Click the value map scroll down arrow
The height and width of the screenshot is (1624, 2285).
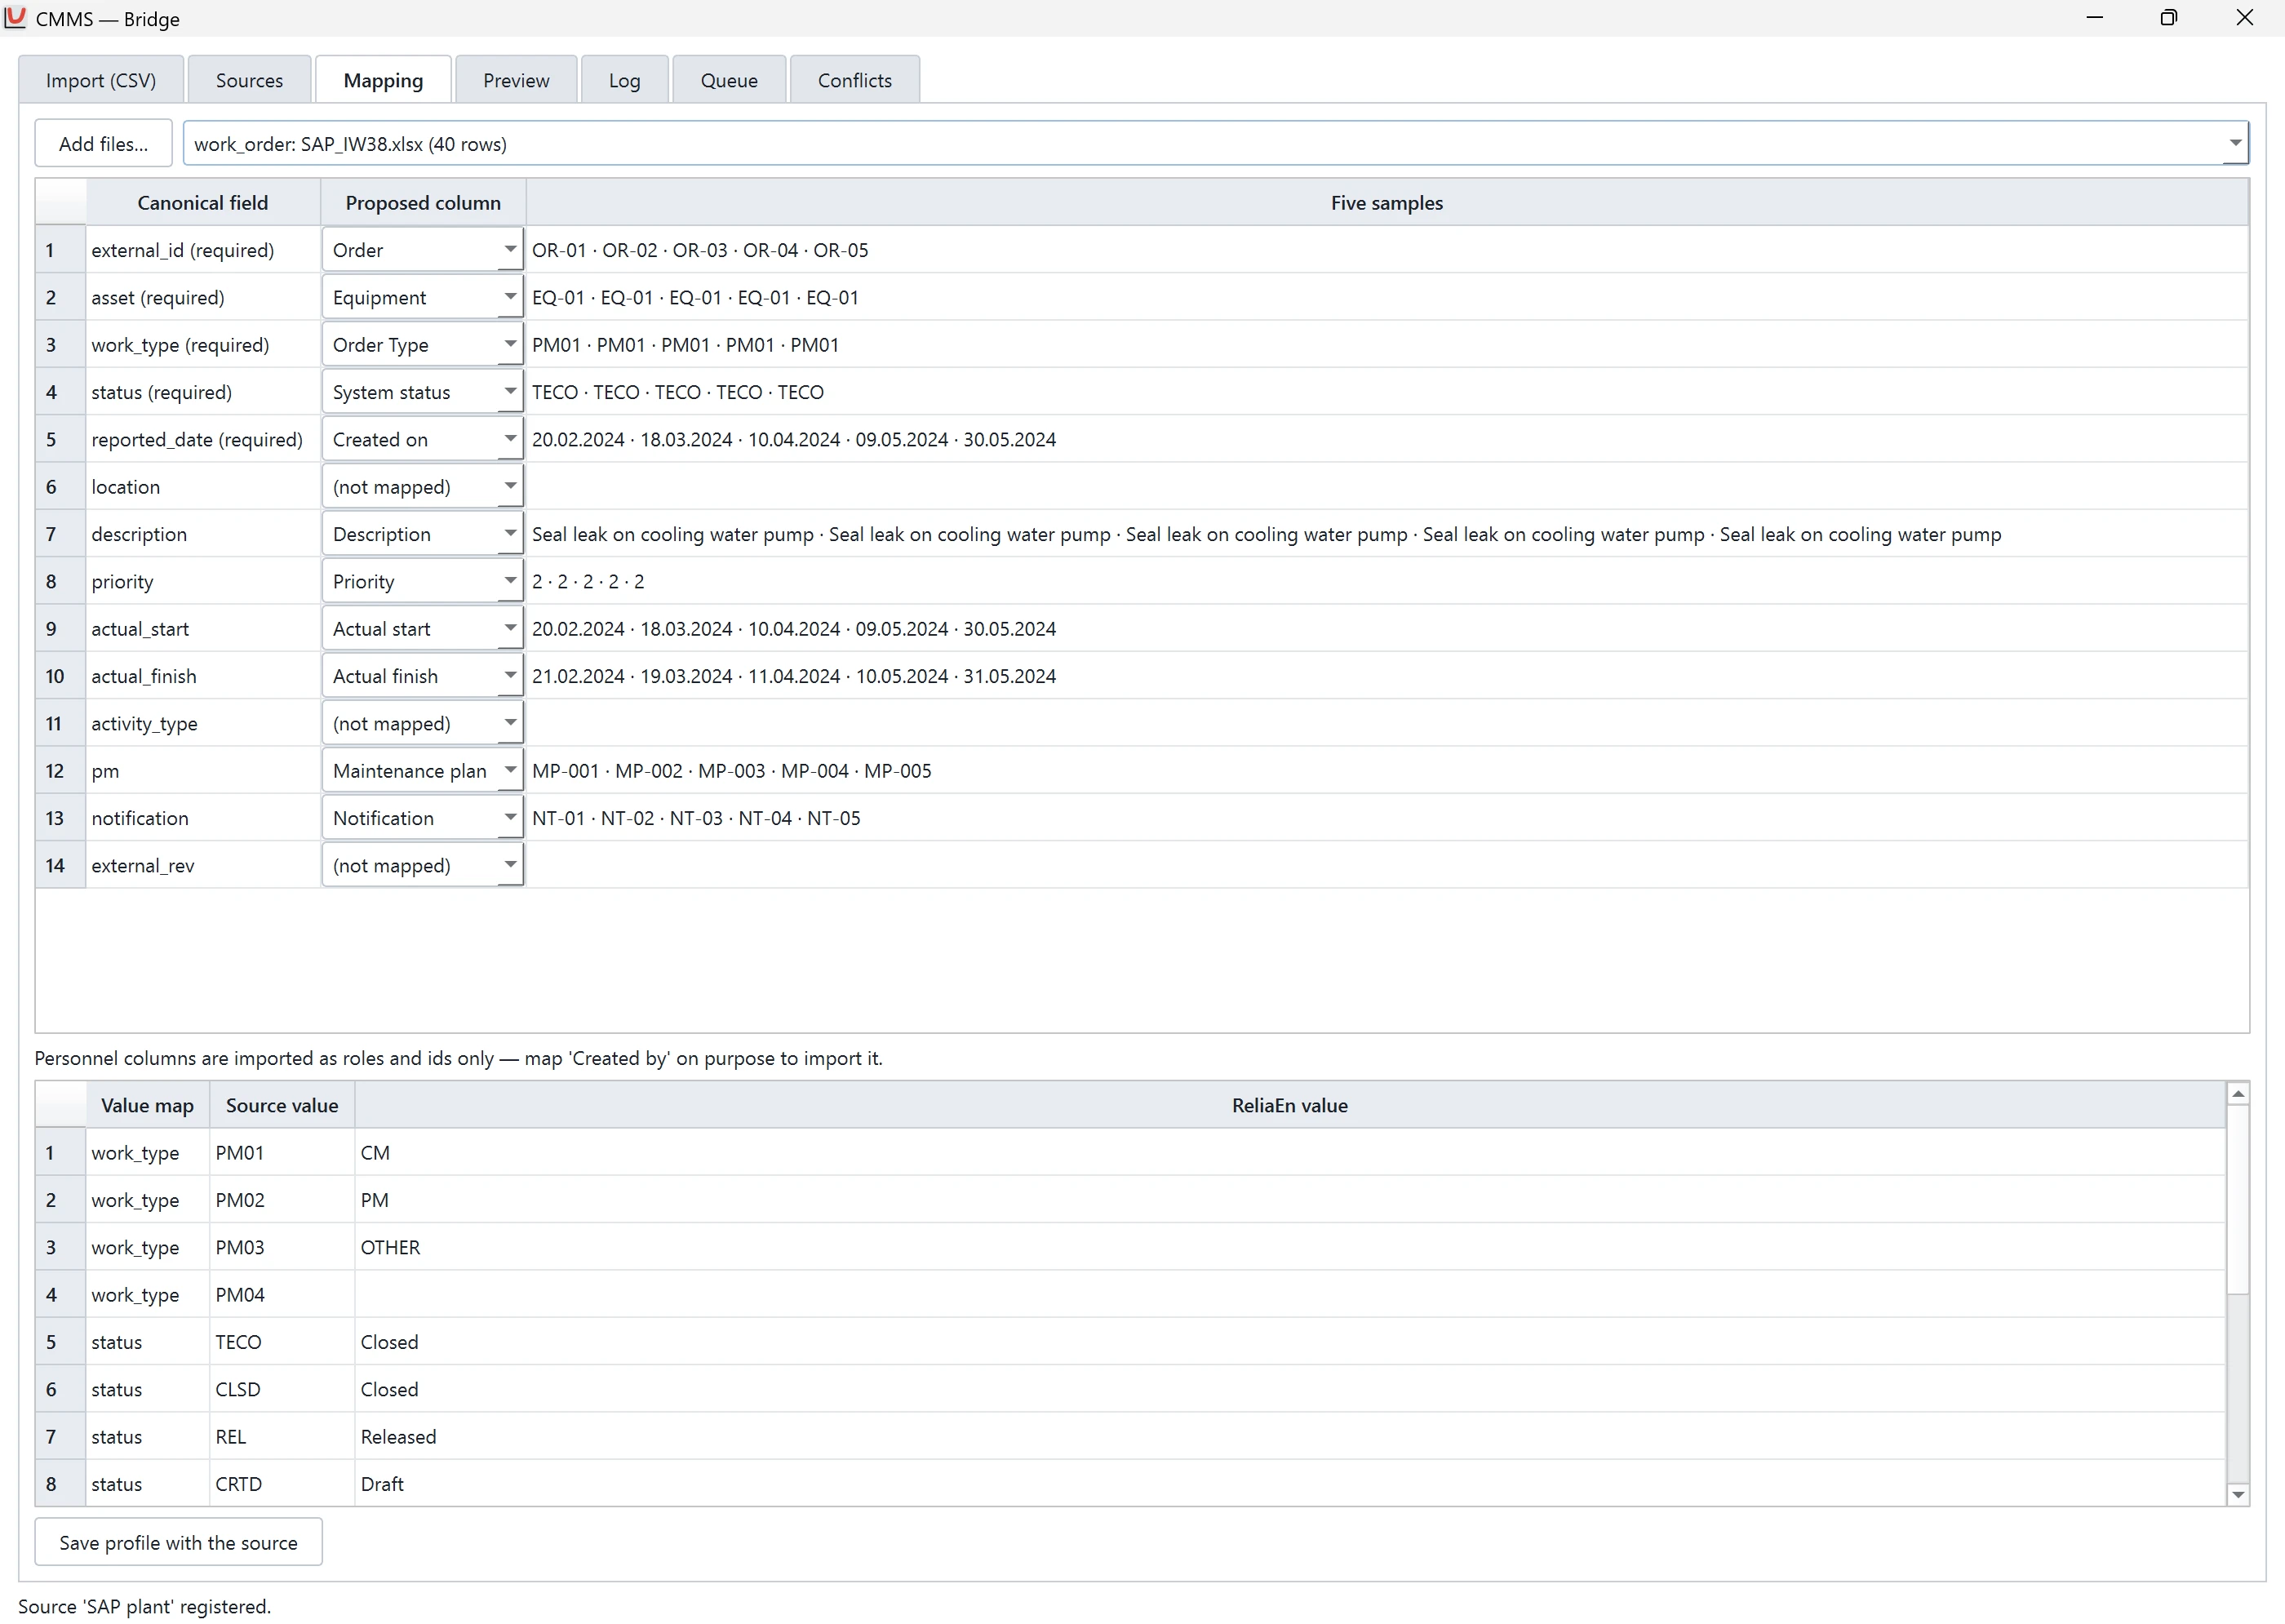coord(2238,1494)
